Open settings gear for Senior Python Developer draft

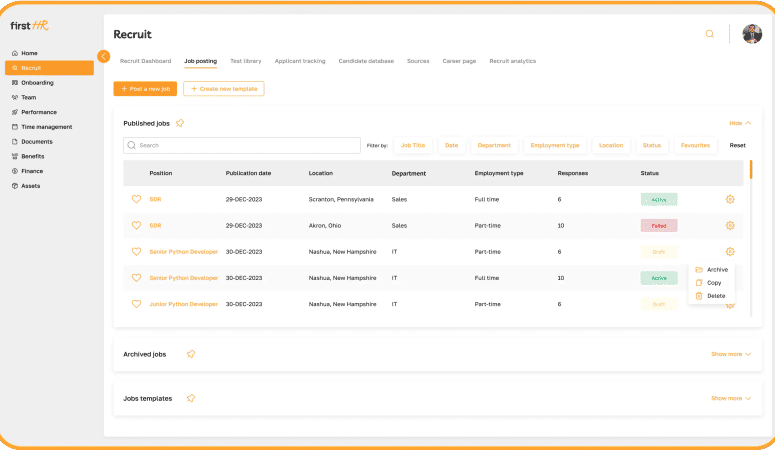730,252
